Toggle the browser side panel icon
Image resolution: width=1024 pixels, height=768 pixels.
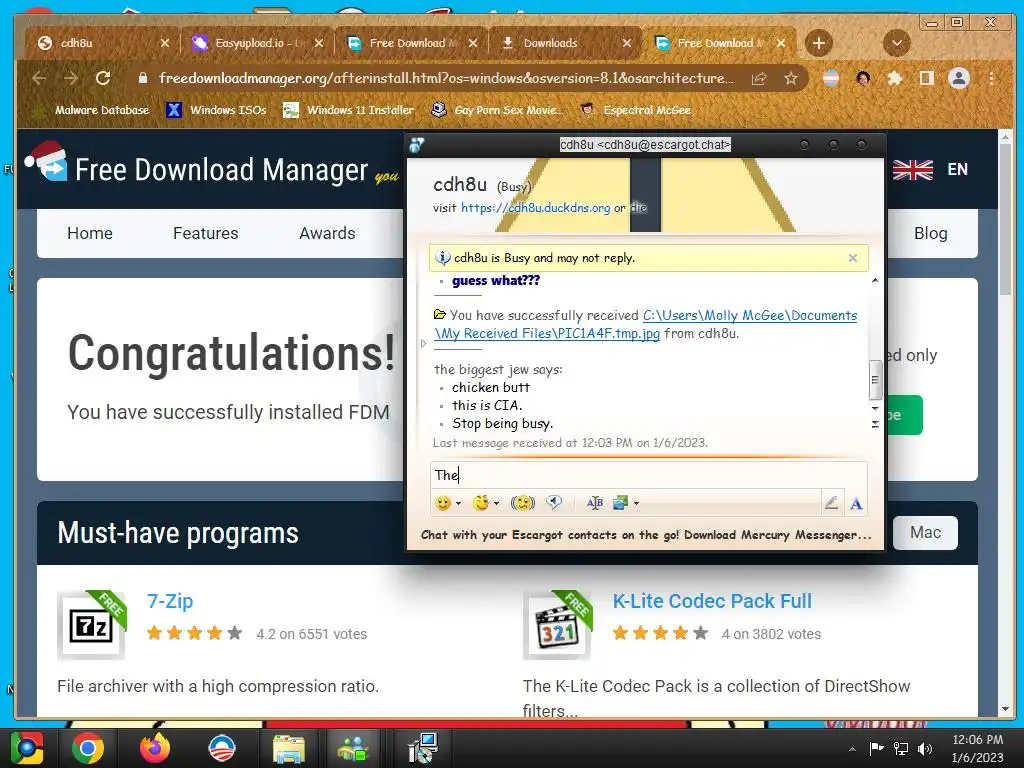pyautogui.click(x=927, y=78)
